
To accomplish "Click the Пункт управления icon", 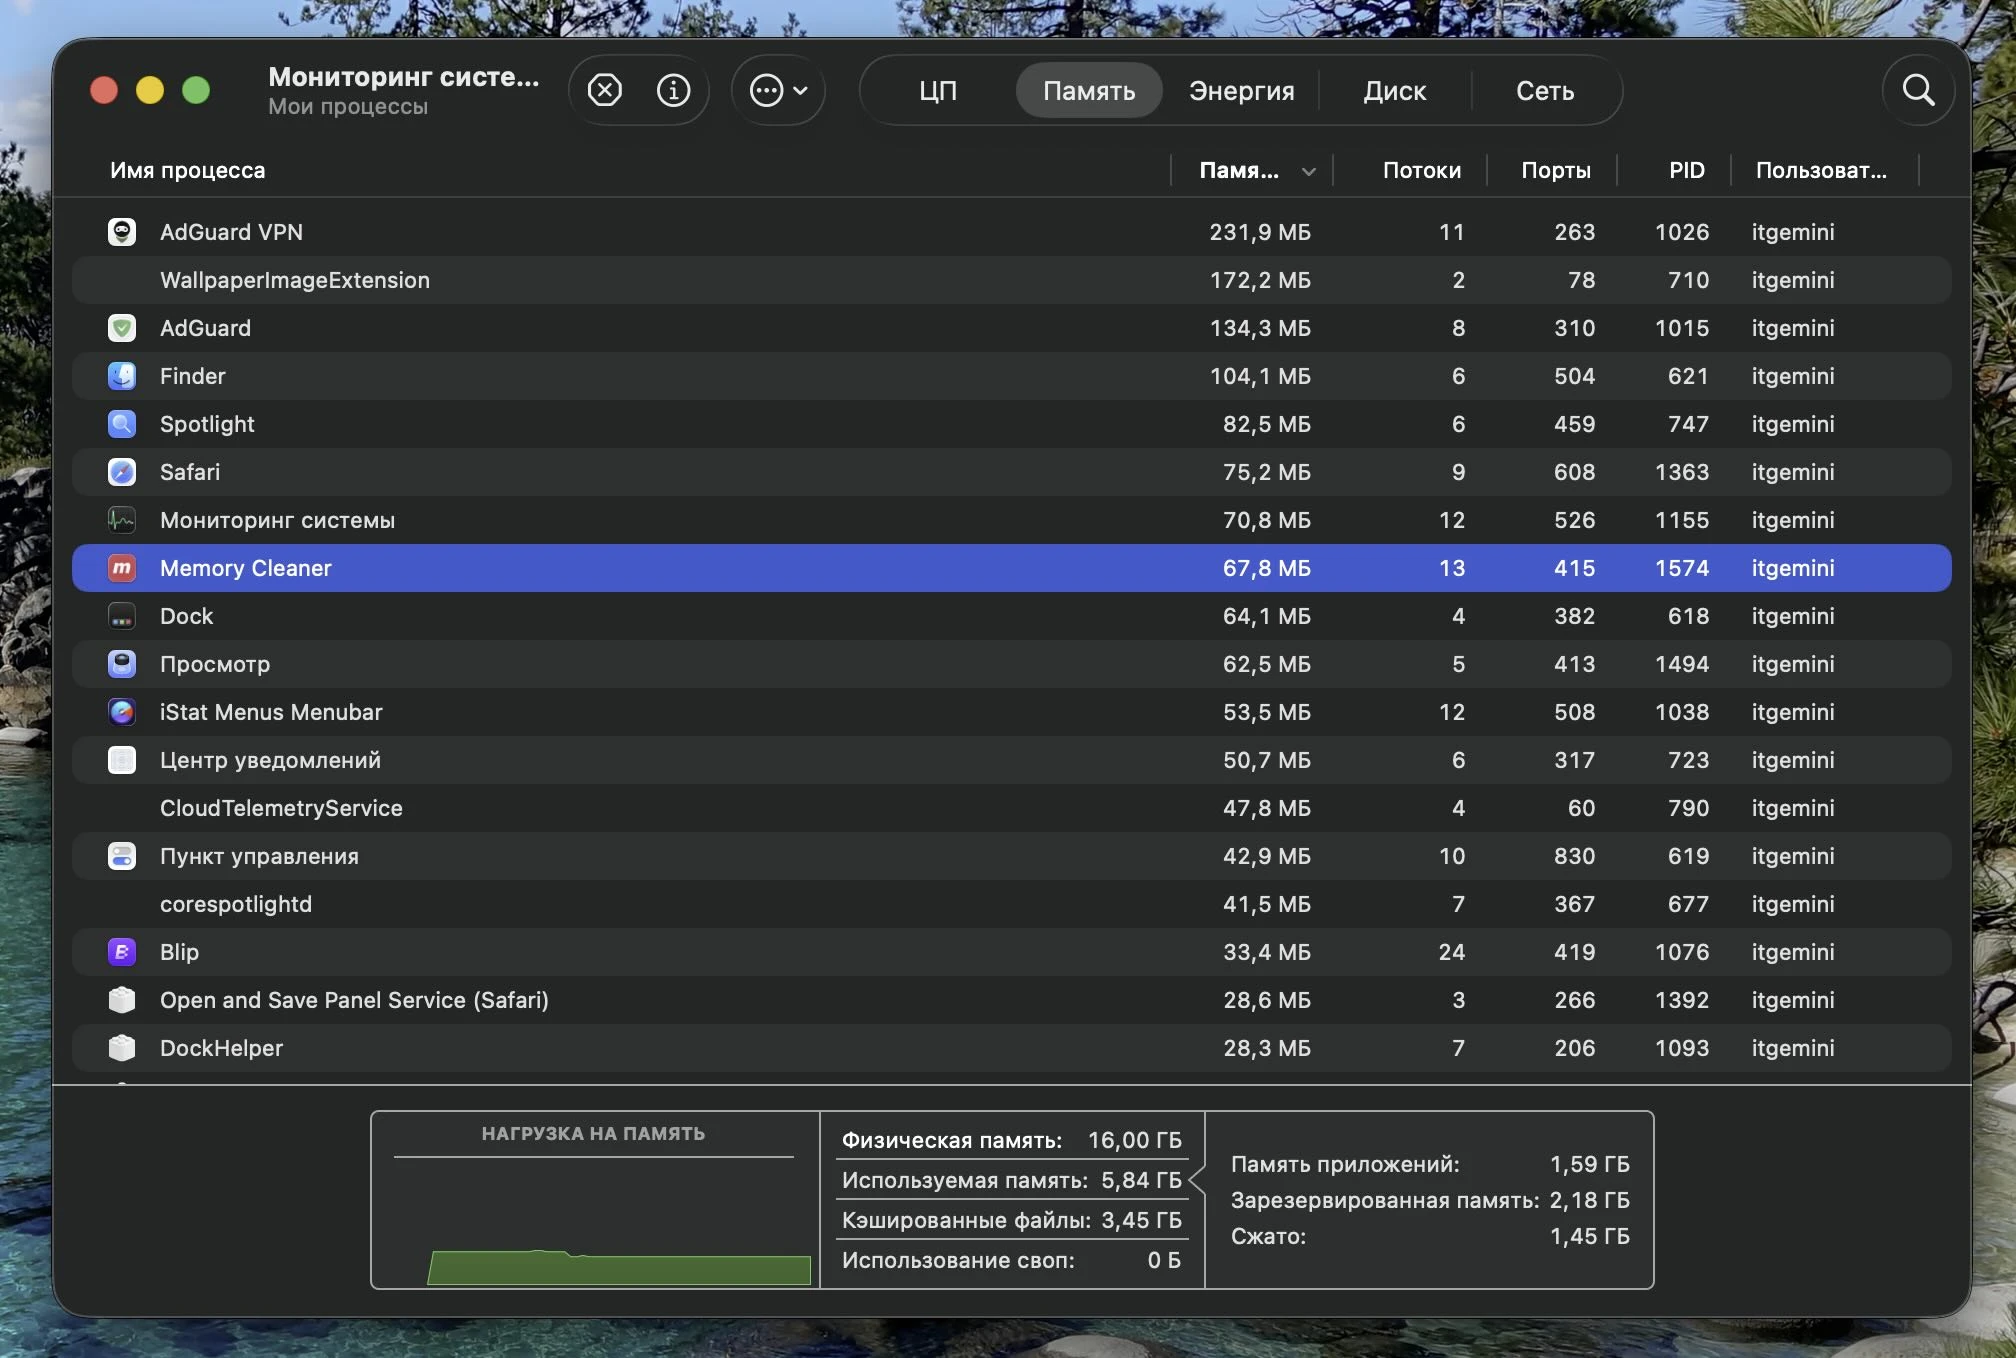I will (x=122, y=856).
